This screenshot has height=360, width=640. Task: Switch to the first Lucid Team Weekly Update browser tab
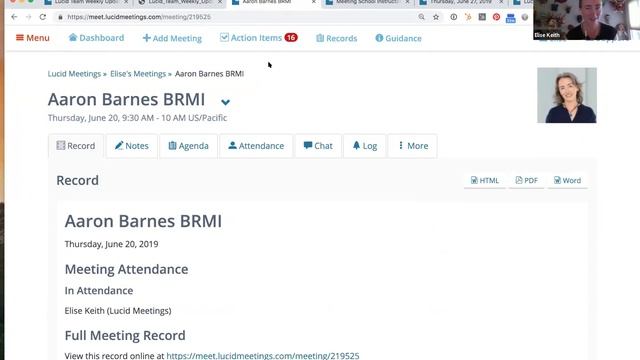click(x=86, y=3)
